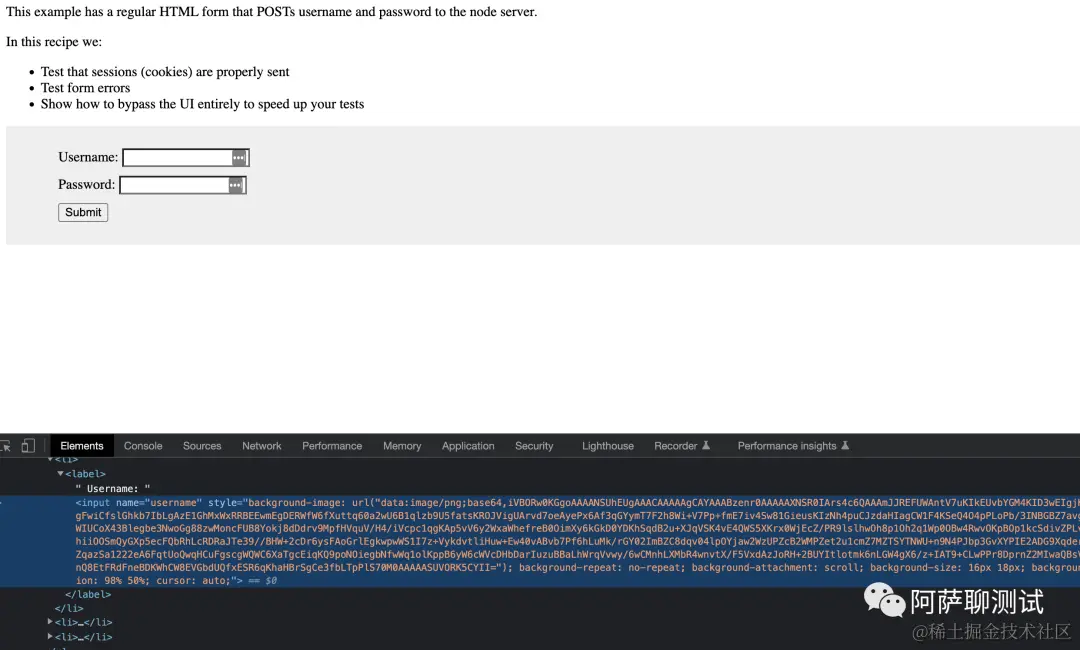
Task: Click the Username input field
Action: point(185,158)
